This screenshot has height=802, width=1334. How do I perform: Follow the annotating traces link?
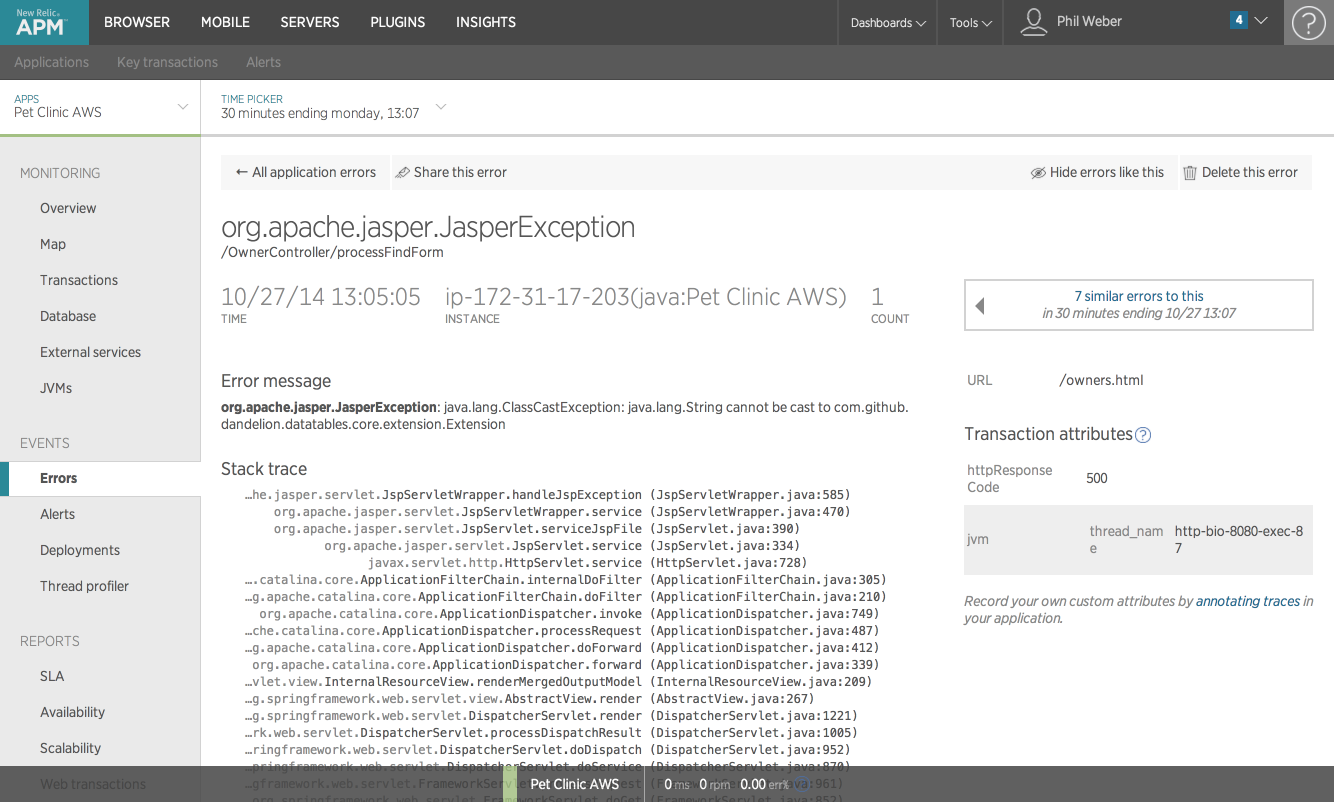(x=1248, y=601)
